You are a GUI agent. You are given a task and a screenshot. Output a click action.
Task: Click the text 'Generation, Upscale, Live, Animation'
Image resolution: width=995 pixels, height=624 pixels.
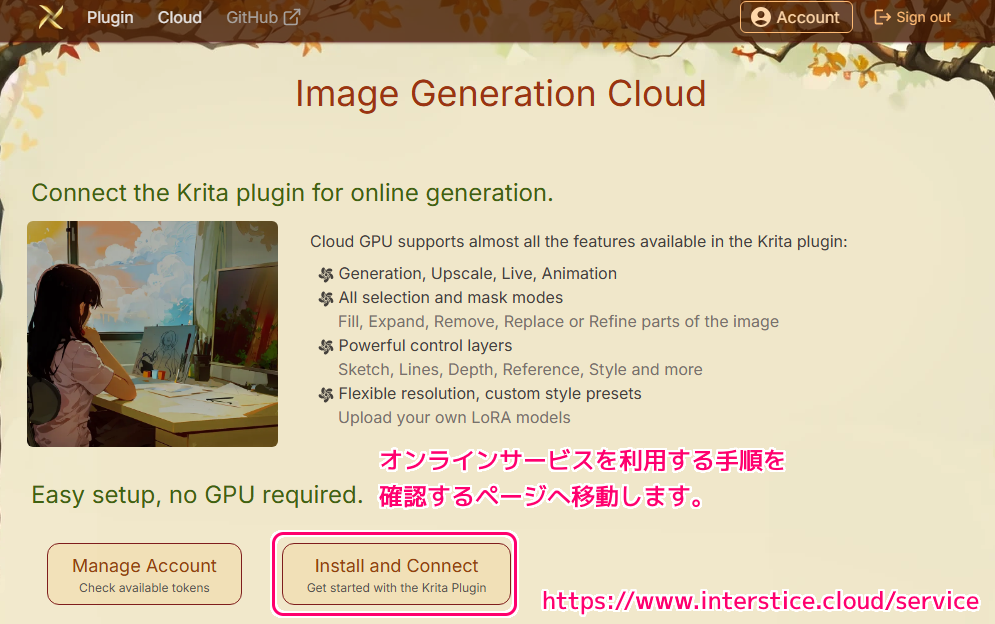tap(477, 274)
